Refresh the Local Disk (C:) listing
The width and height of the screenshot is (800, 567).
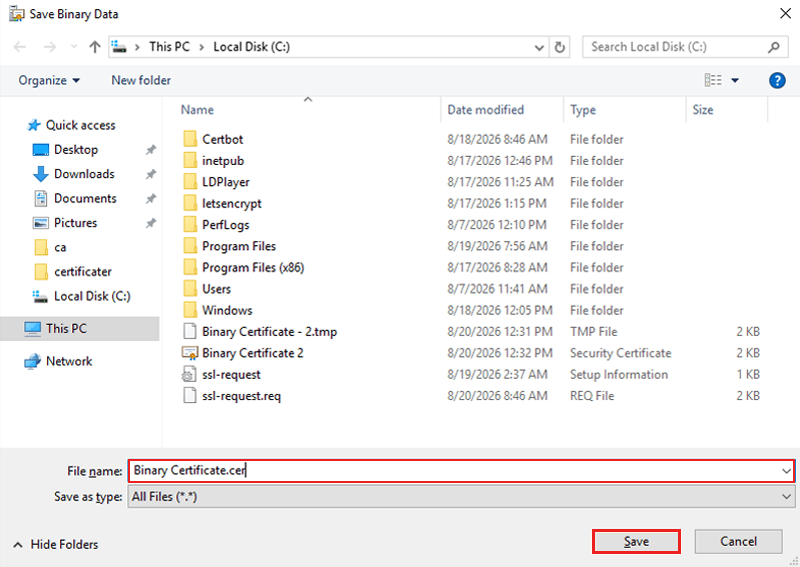point(560,47)
